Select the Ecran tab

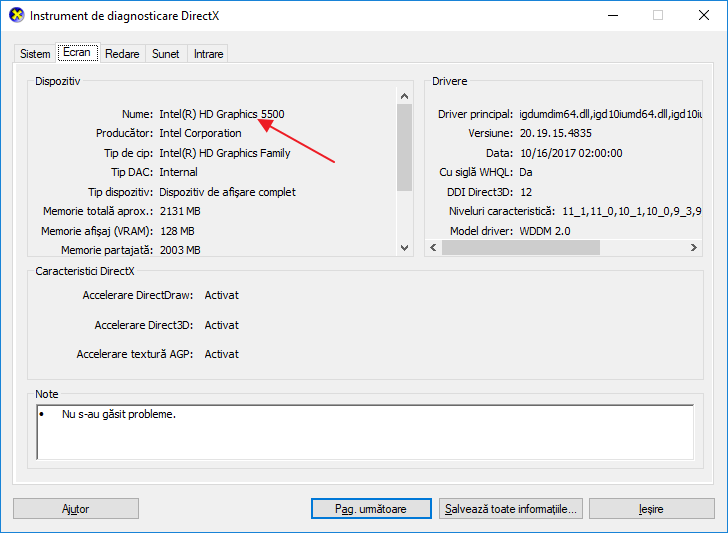(x=77, y=52)
